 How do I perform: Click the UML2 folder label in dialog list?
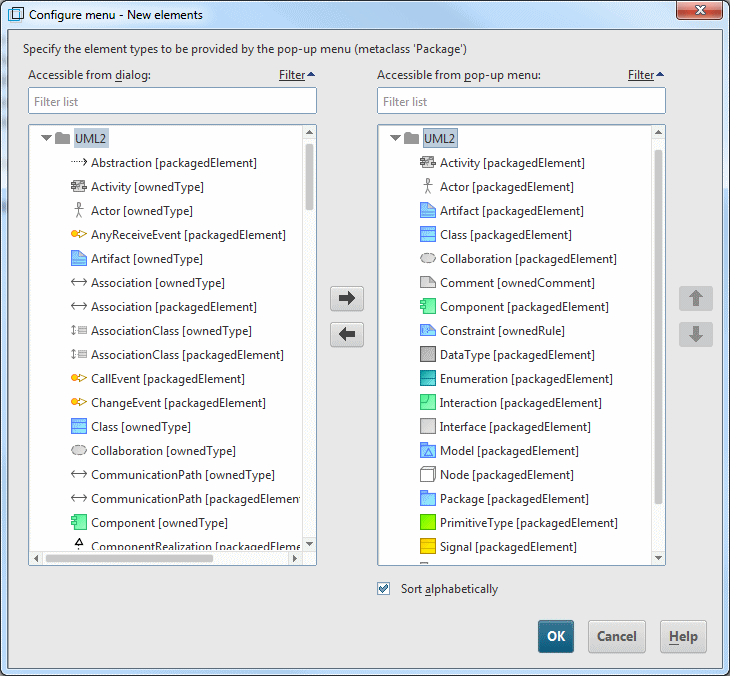91,138
